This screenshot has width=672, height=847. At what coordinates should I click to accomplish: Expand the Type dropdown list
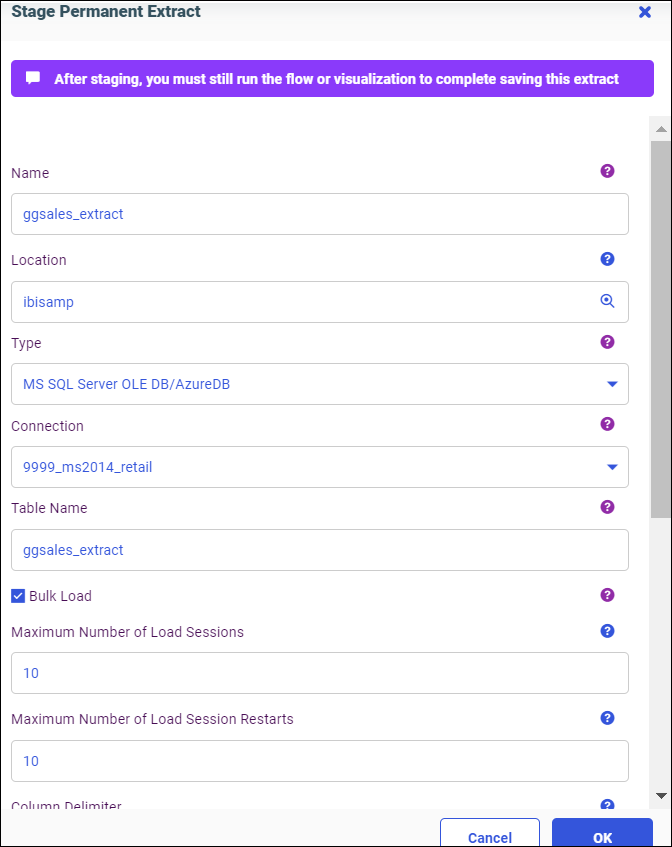(612, 384)
